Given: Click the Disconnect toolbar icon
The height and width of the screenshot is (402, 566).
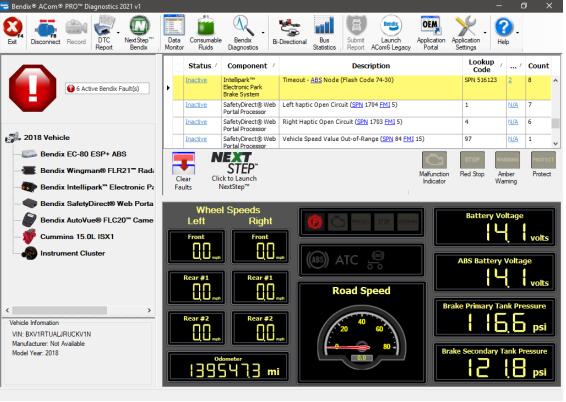Looking at the screenshot, I should point(45,32).
